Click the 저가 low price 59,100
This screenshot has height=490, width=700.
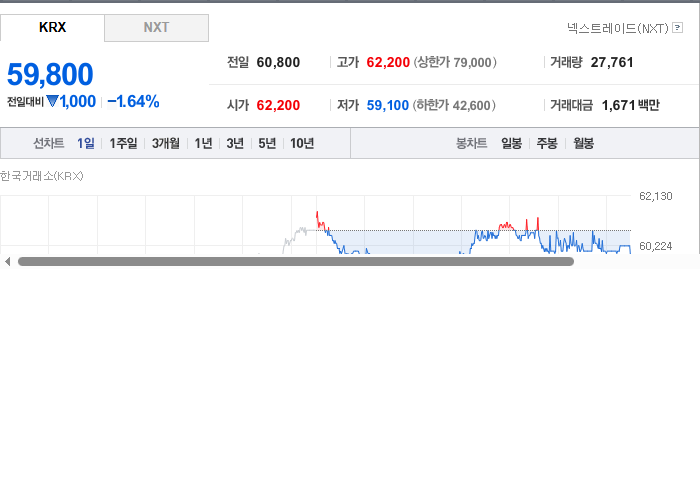[x=388, y=105]
